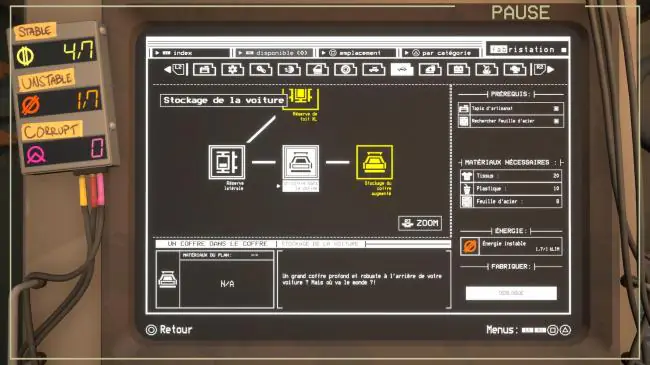Click the orange Énergie instable icon
The width and height of the screenshot is (650, 365).
coord(469,246)
